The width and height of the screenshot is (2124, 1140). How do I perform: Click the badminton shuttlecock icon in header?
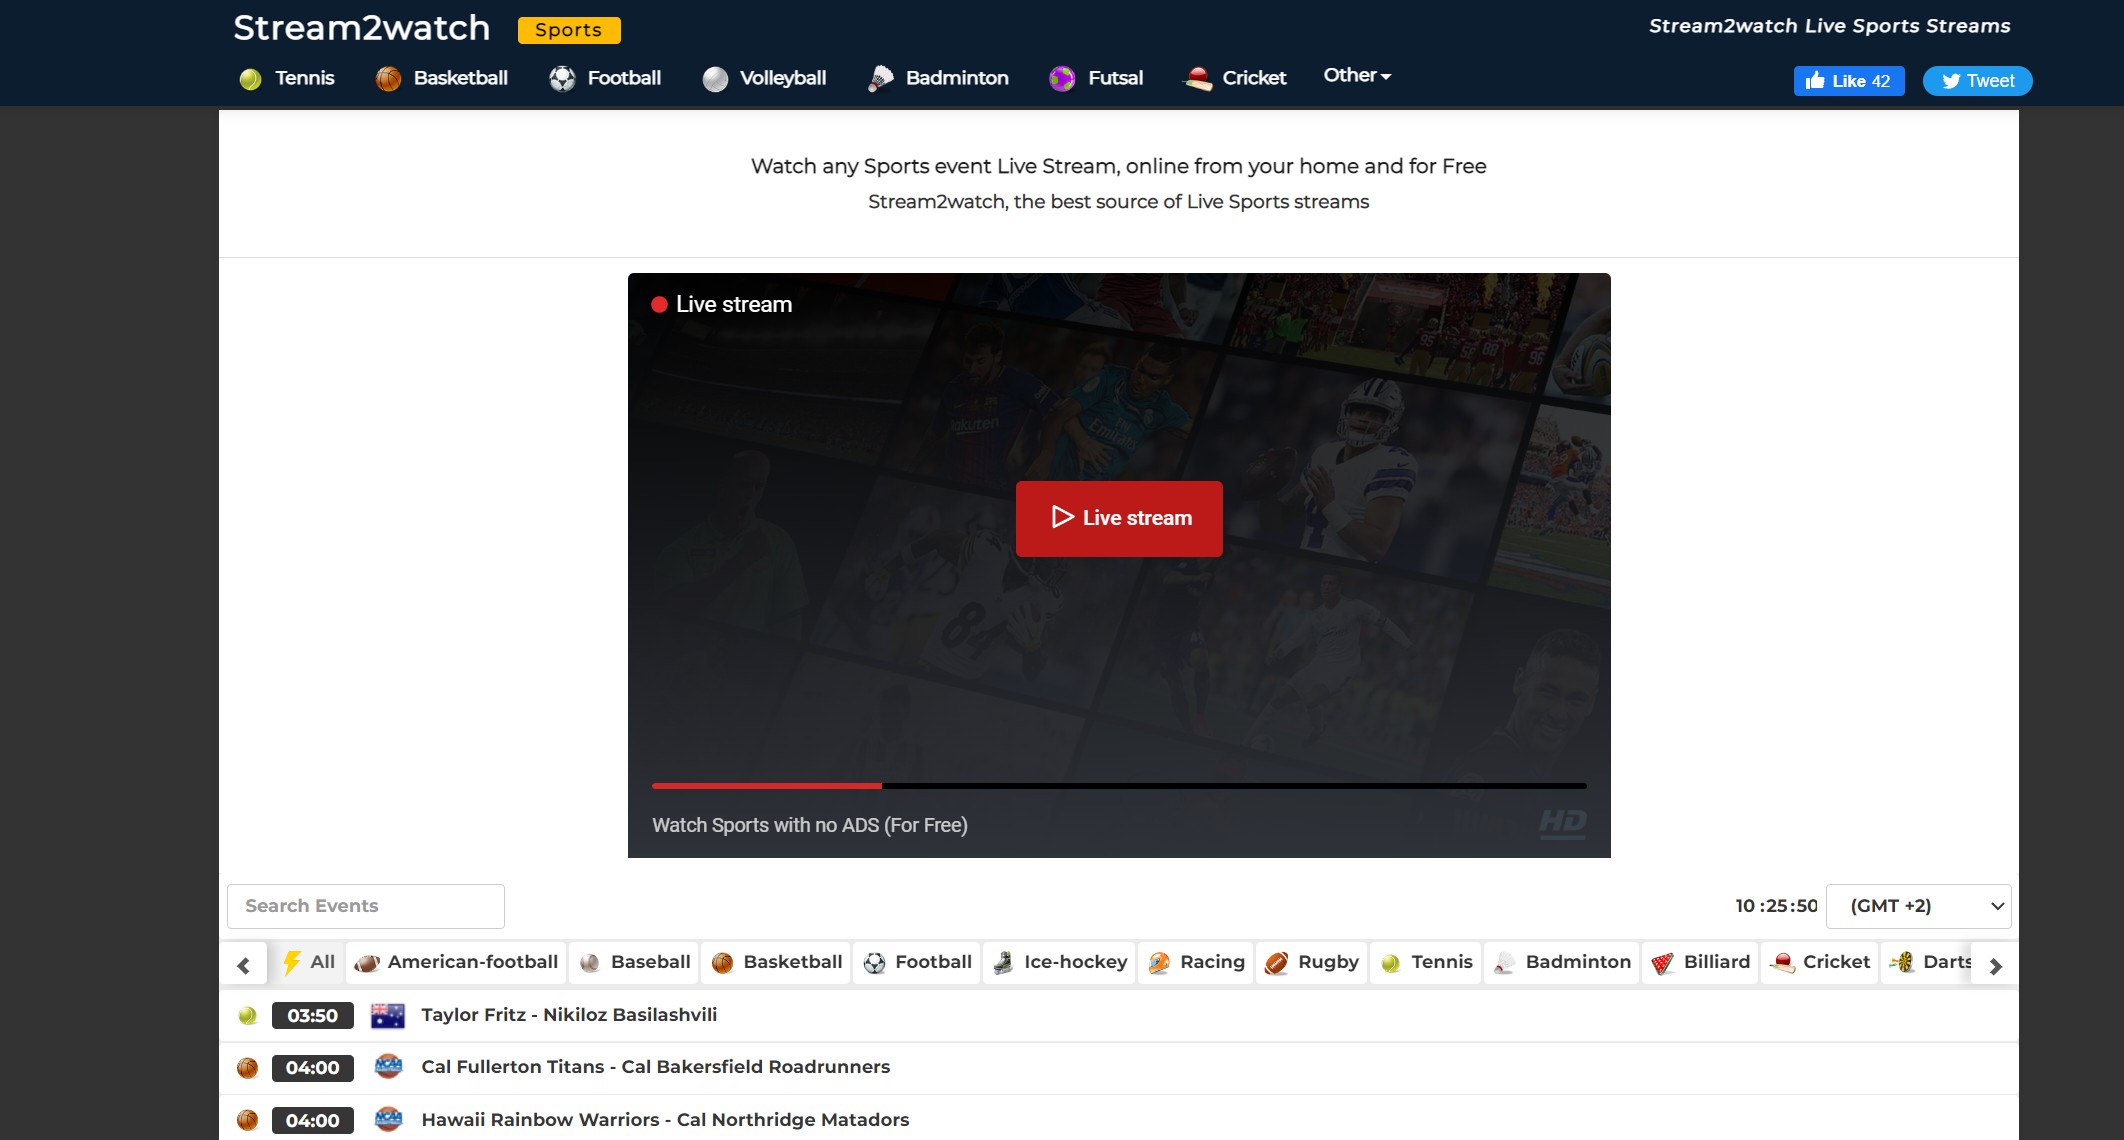[x=880, y=79]
